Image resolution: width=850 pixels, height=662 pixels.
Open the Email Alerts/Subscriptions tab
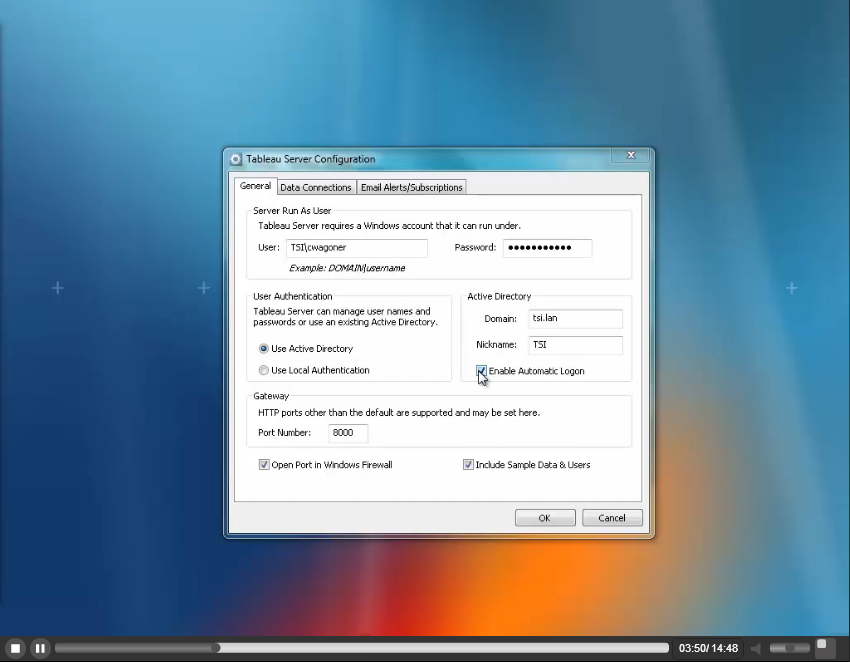411,187
